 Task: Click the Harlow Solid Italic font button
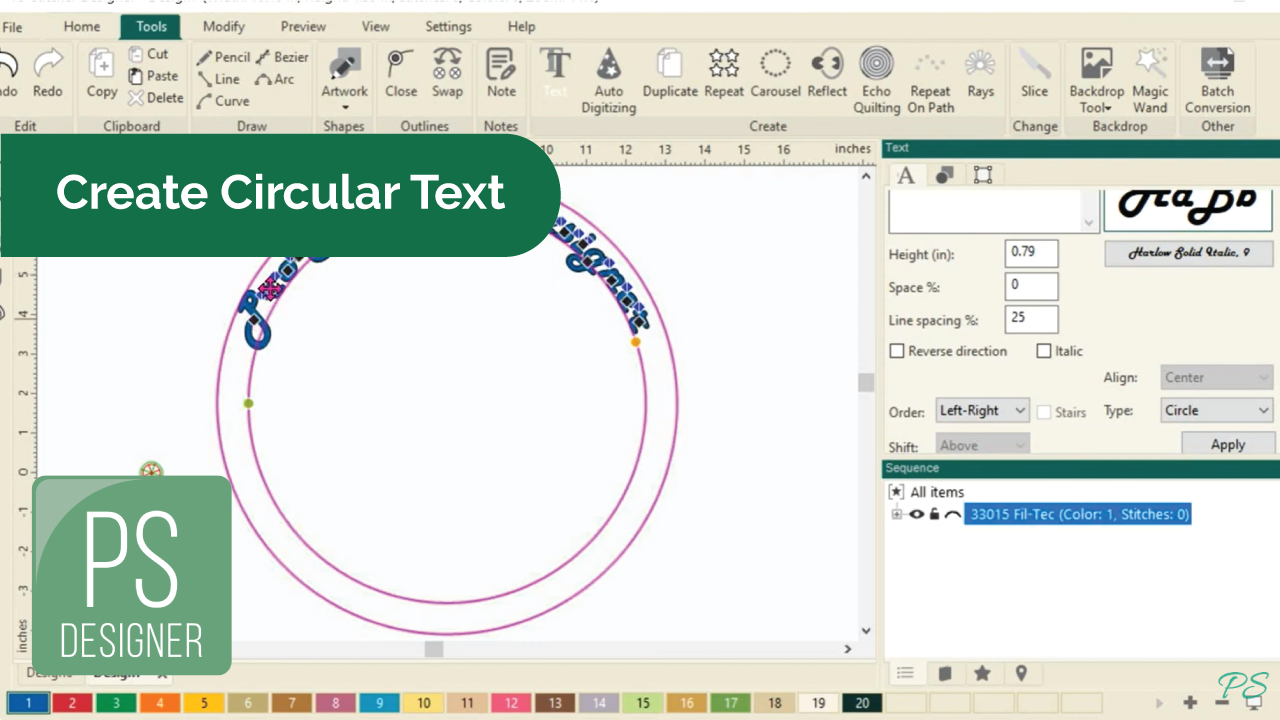coord(1188,253)
